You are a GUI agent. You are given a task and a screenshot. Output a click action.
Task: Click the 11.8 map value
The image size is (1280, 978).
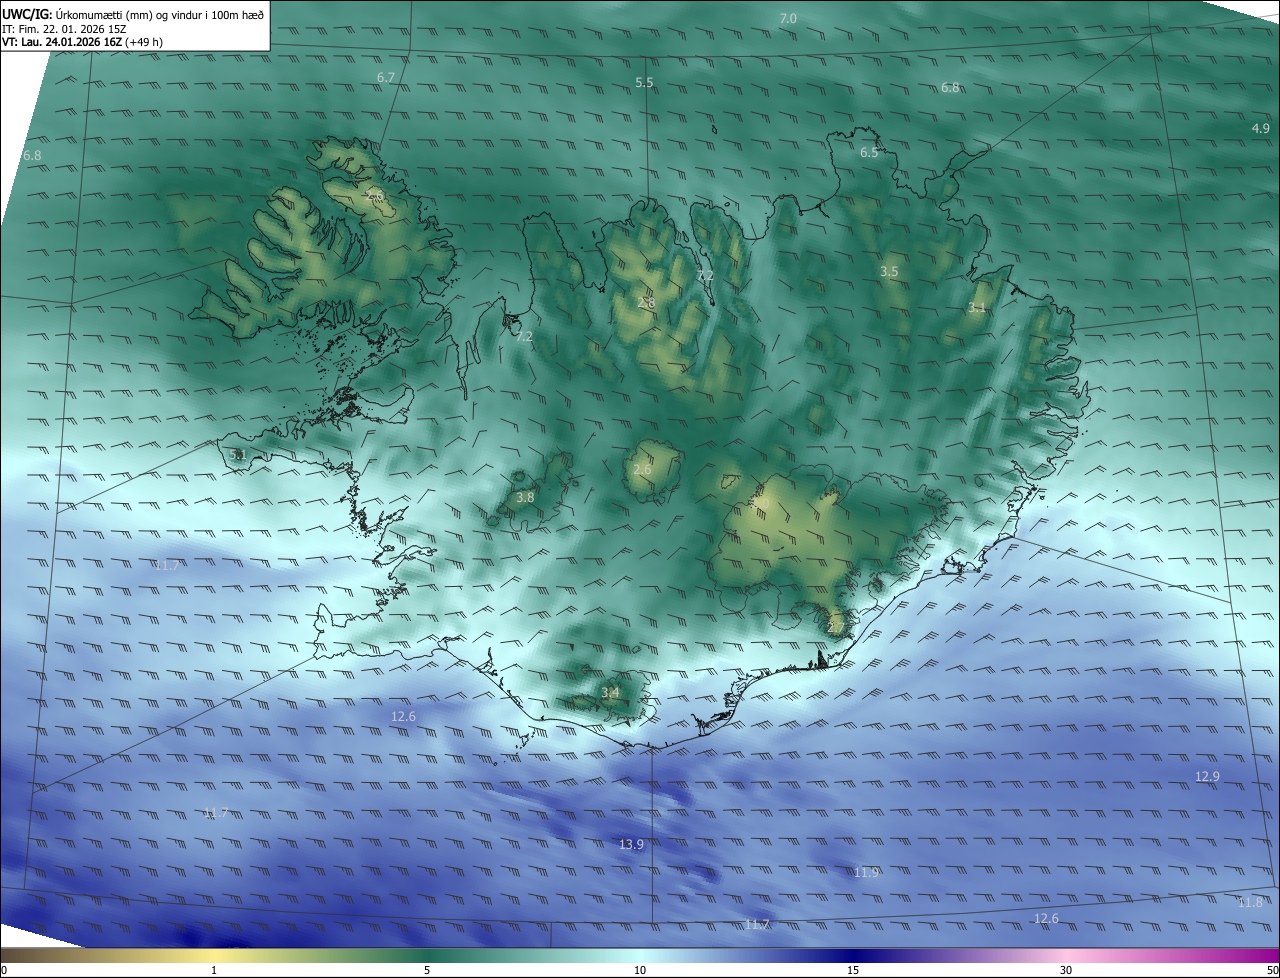point(1250,902)
